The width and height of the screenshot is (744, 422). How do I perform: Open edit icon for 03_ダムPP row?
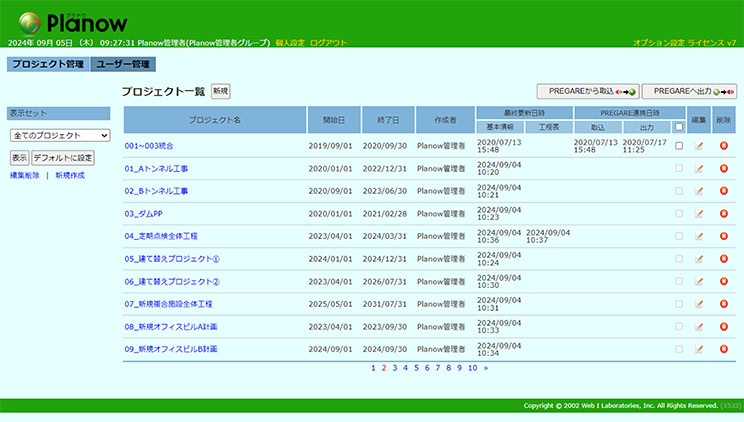tap(699, 213)
